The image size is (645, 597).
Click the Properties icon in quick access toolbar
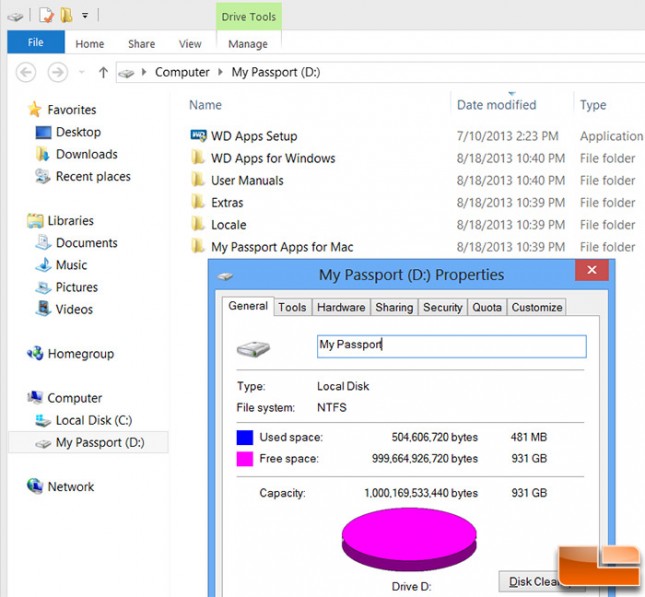tap(46, 16)
